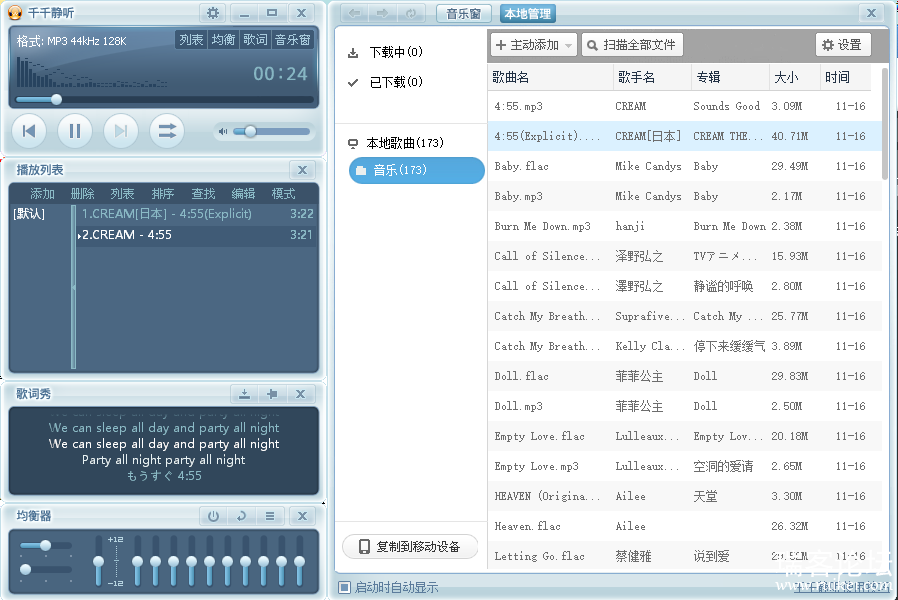The image size is (898, 600).
Task: Adjust the player volume slider
Action: (x=271, y=132)
